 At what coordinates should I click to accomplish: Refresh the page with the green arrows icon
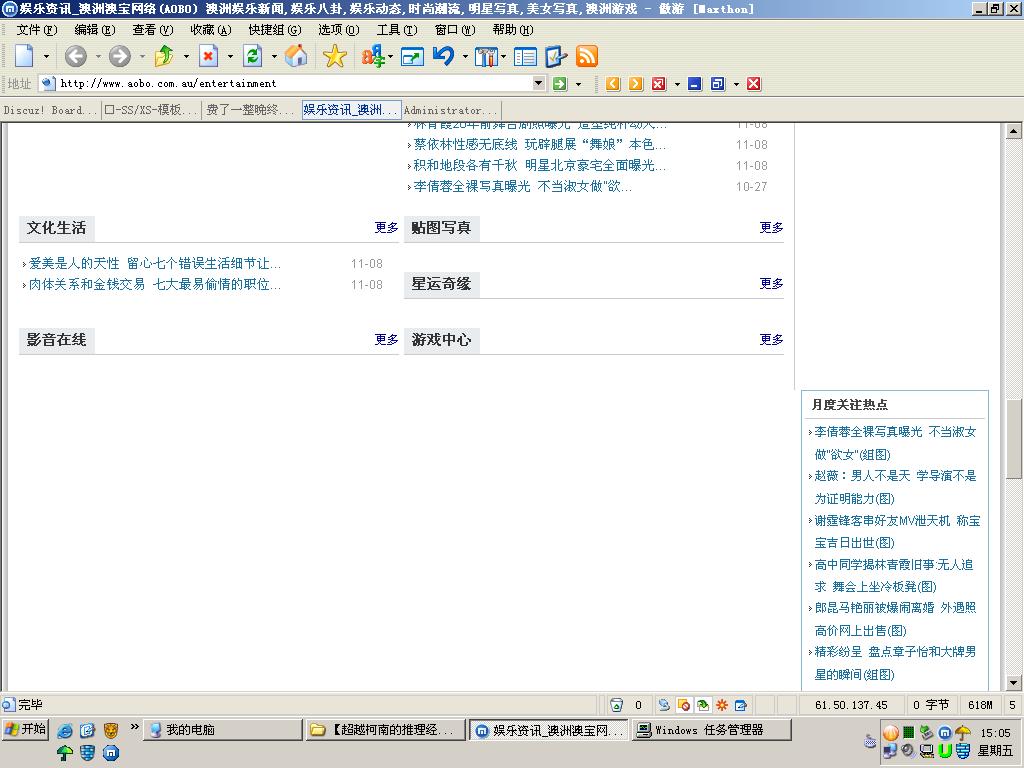pos(253,56)
